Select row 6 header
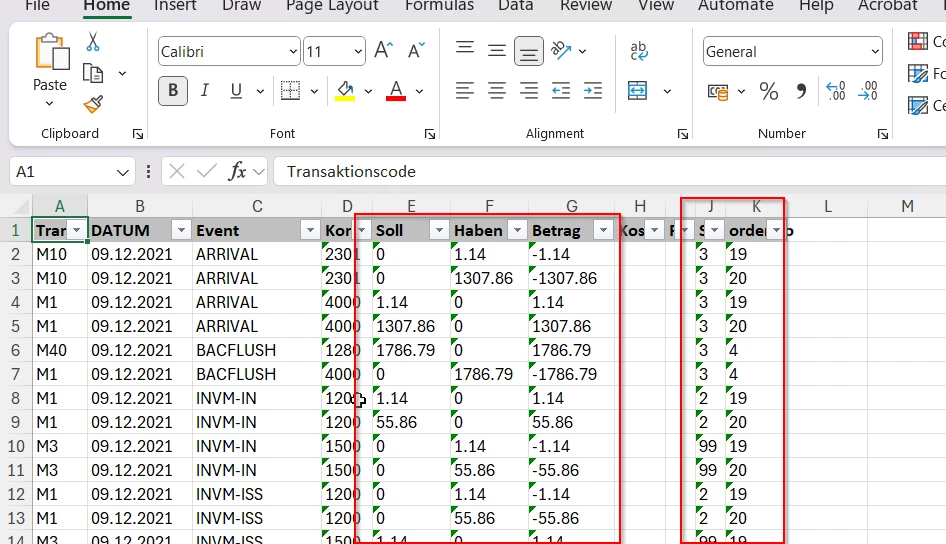 16,350
